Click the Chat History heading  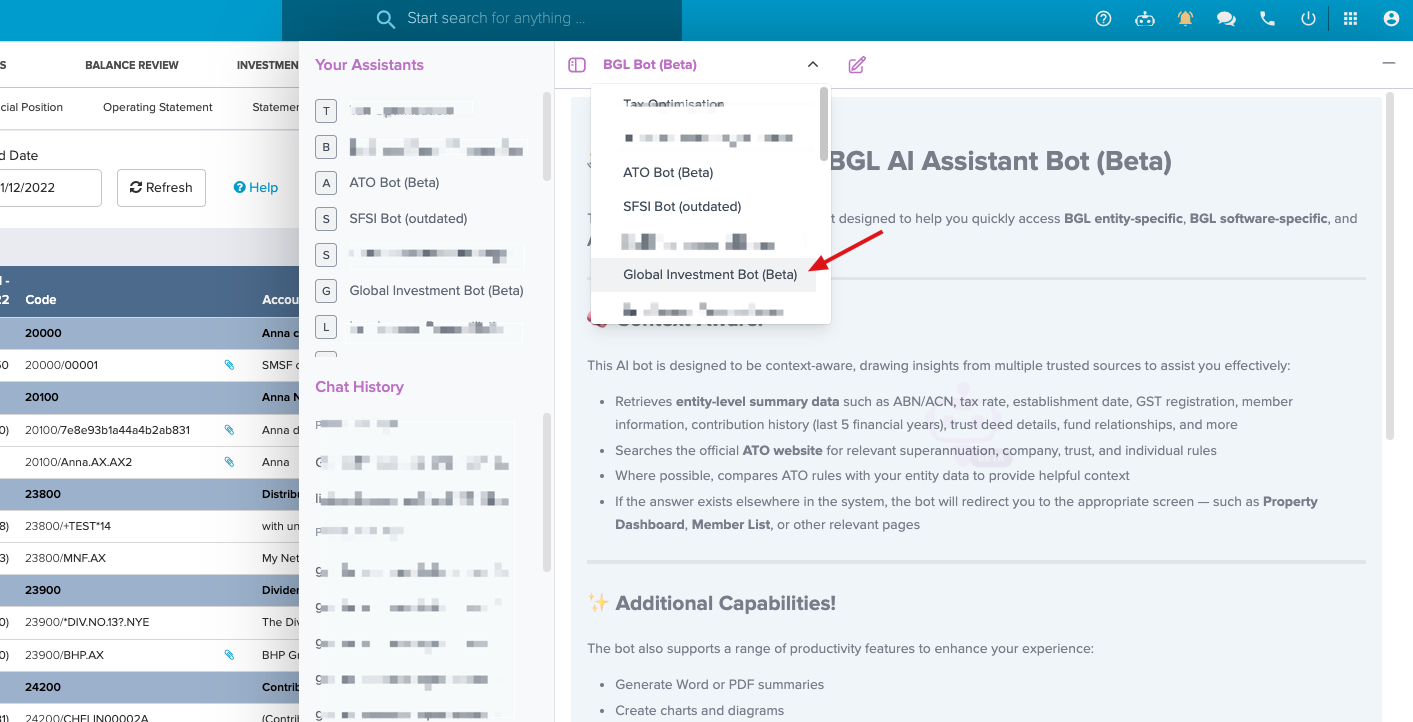pyautogui.click(x=359, y=387)
